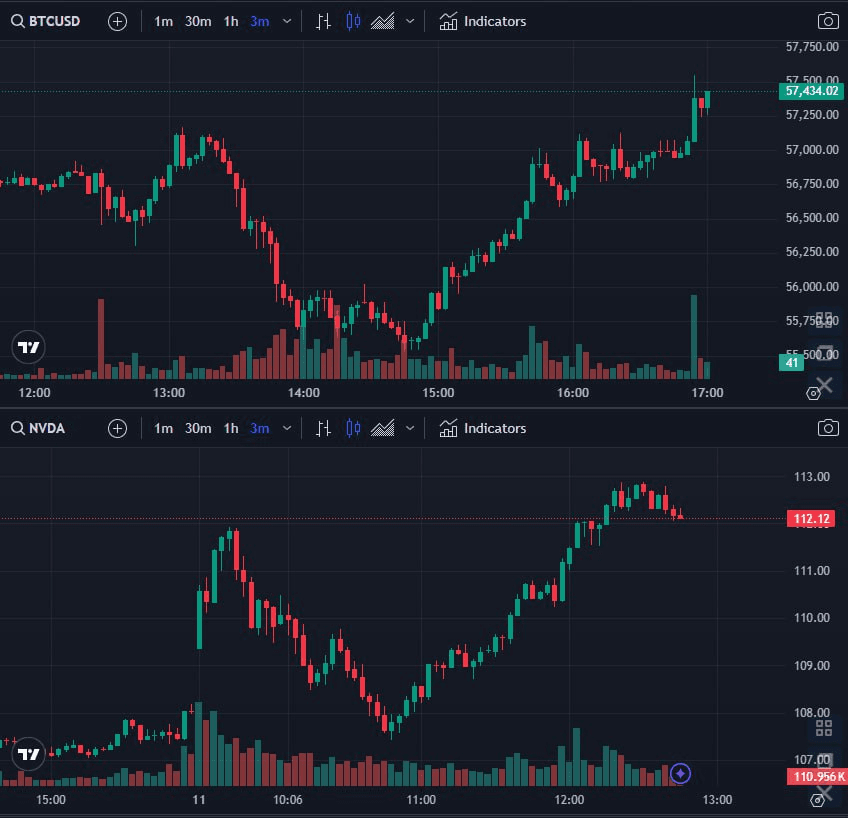Expand the interval dropdown on the NVDA chart
848x818 pixels.
[x=287, y=429]
